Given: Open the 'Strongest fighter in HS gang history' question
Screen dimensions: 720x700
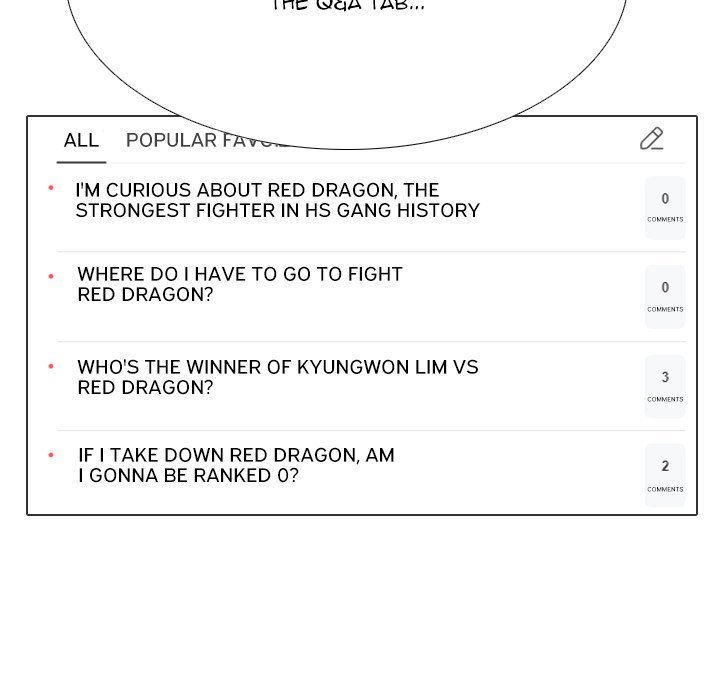Looking at the screenshot, I should coord(277,200).
